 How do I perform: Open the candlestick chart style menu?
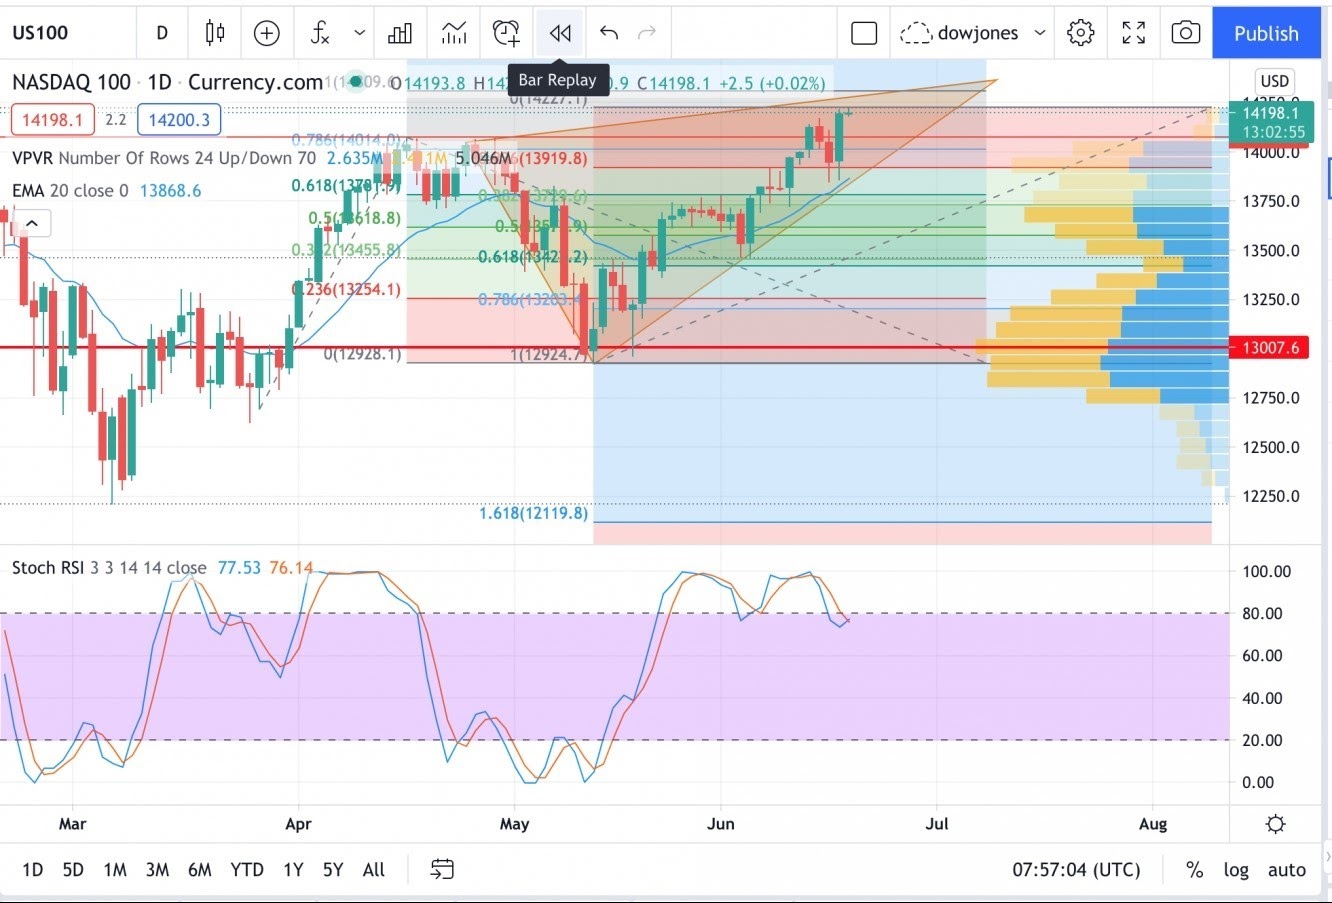point(214,33)
